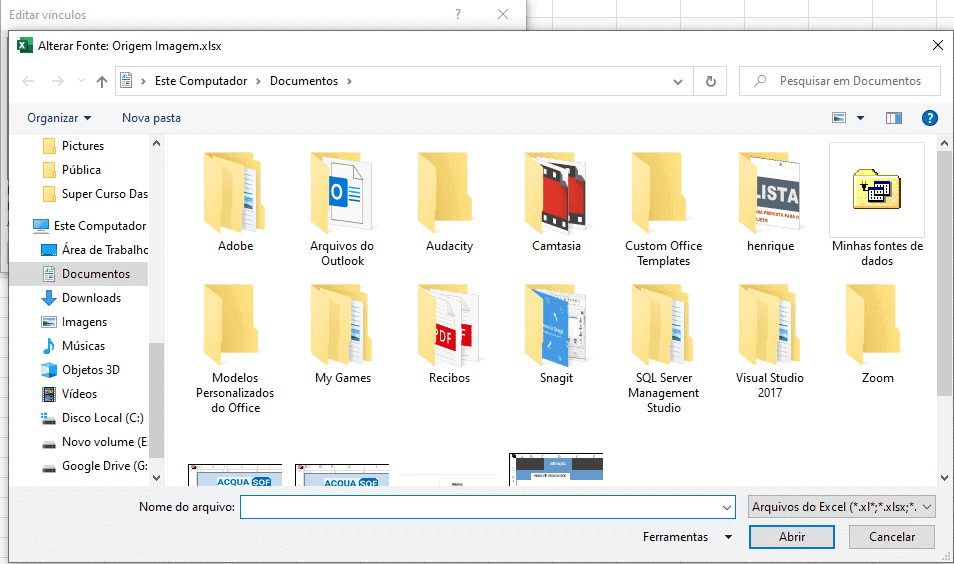Open SQL Server Management Studio folder
954x564 pixels.
click(664, 347)
